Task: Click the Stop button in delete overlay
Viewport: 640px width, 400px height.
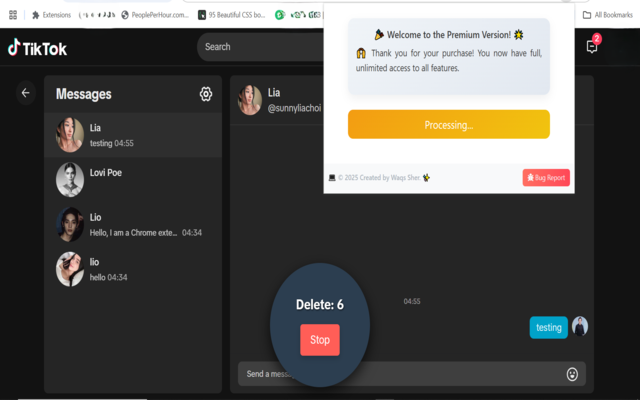Action: (320, 340)
